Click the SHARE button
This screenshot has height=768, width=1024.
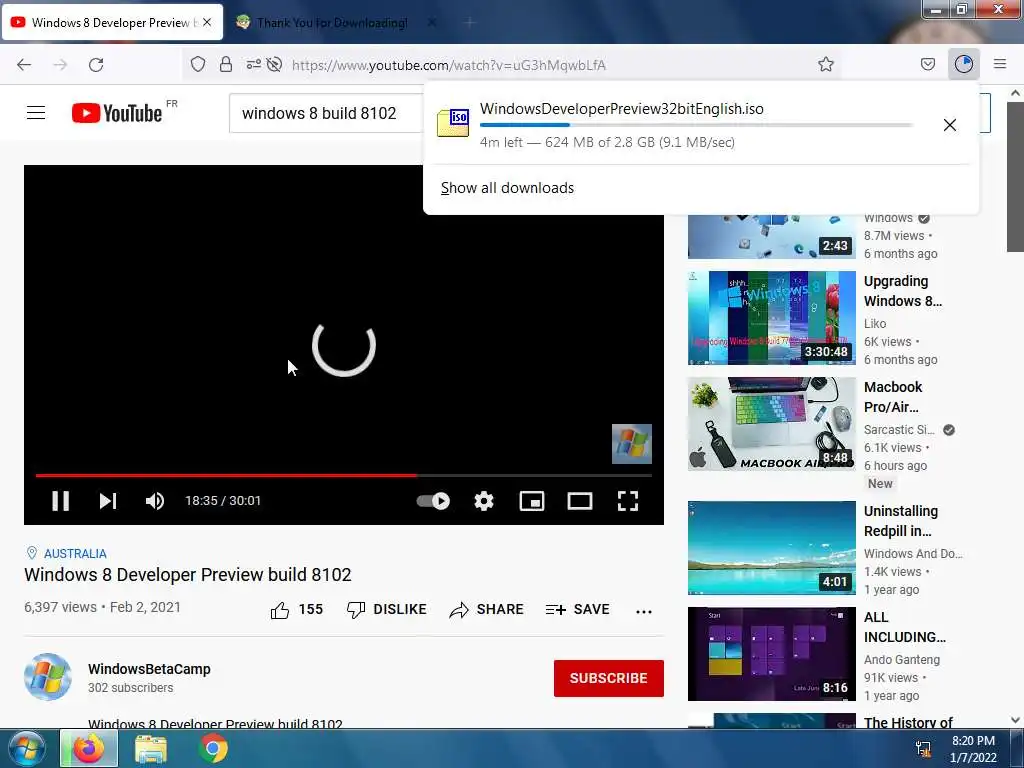[x=487, y=610]
